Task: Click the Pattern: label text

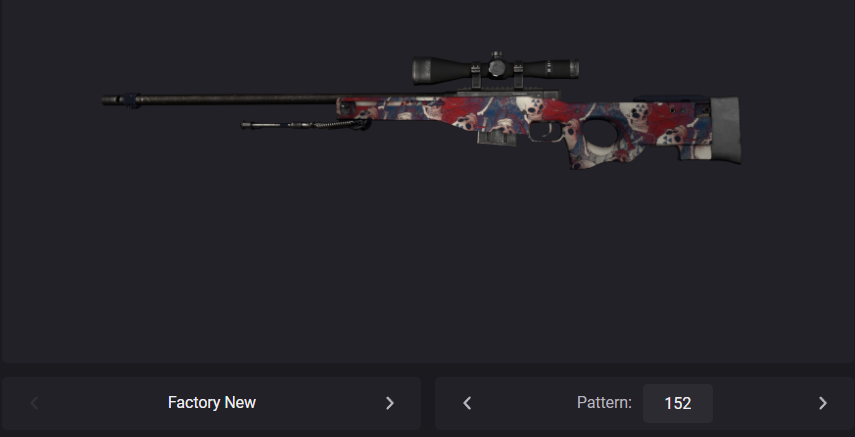Action: [604, 403]
